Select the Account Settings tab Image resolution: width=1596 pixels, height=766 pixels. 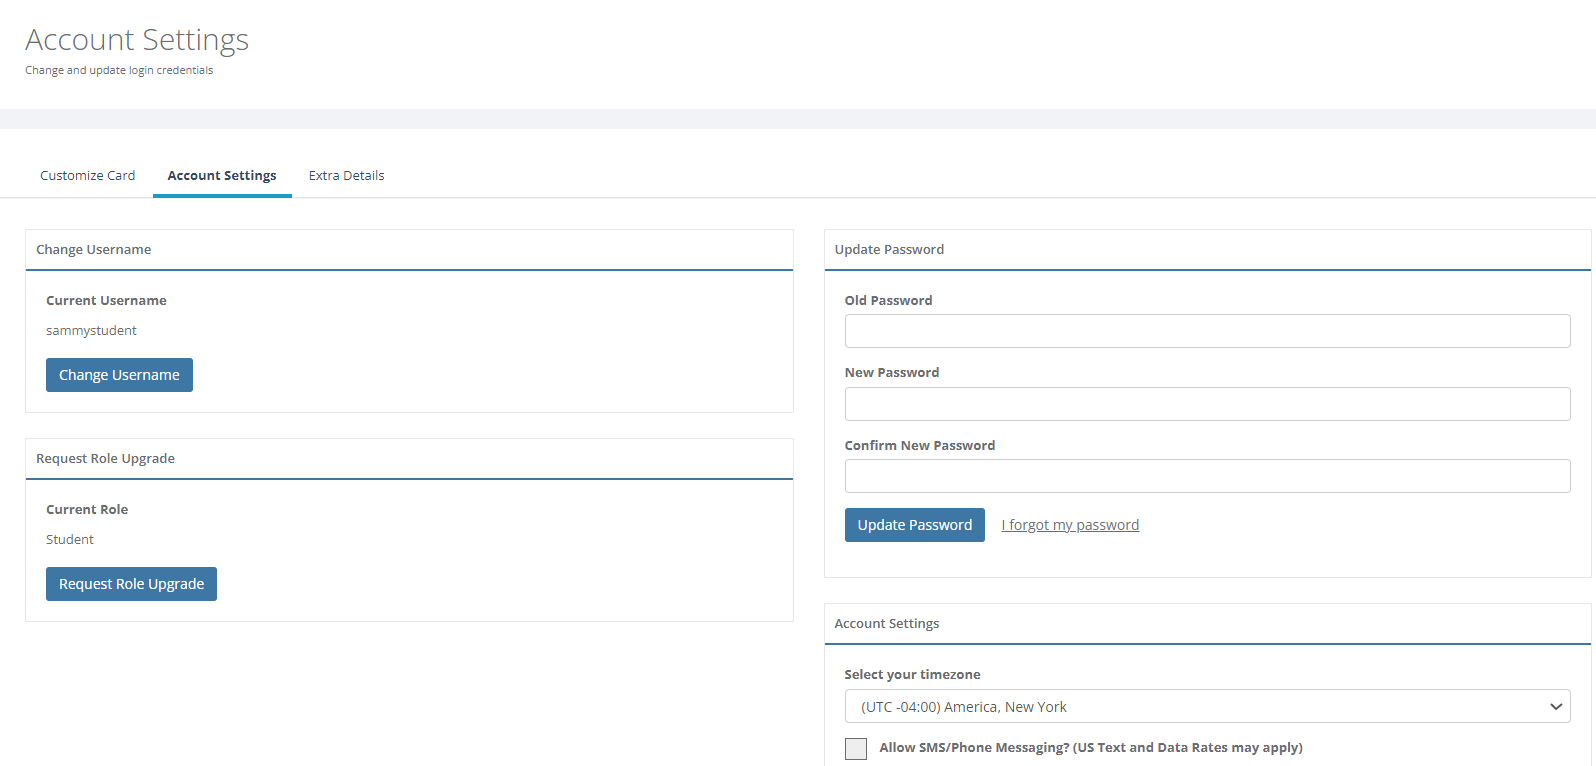coord(222,175)
